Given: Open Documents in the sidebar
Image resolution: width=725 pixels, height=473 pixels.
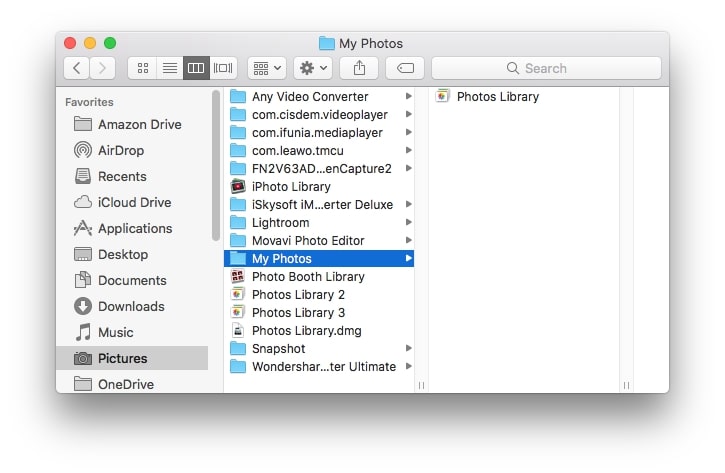Looking at the screenshot, I should 133,280.
